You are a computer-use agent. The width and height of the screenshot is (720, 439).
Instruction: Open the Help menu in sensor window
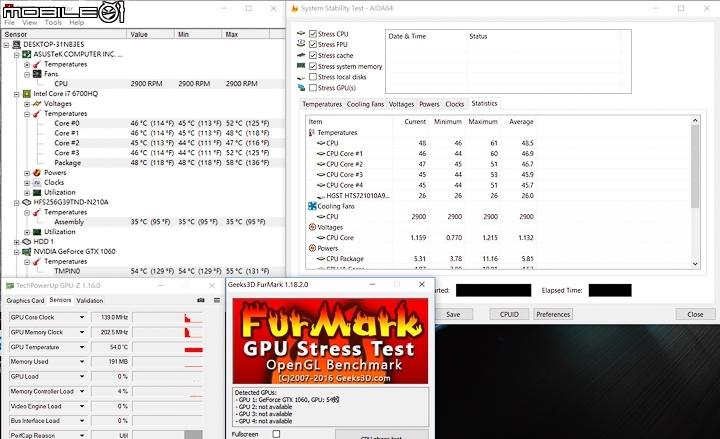tap(77, 23)
